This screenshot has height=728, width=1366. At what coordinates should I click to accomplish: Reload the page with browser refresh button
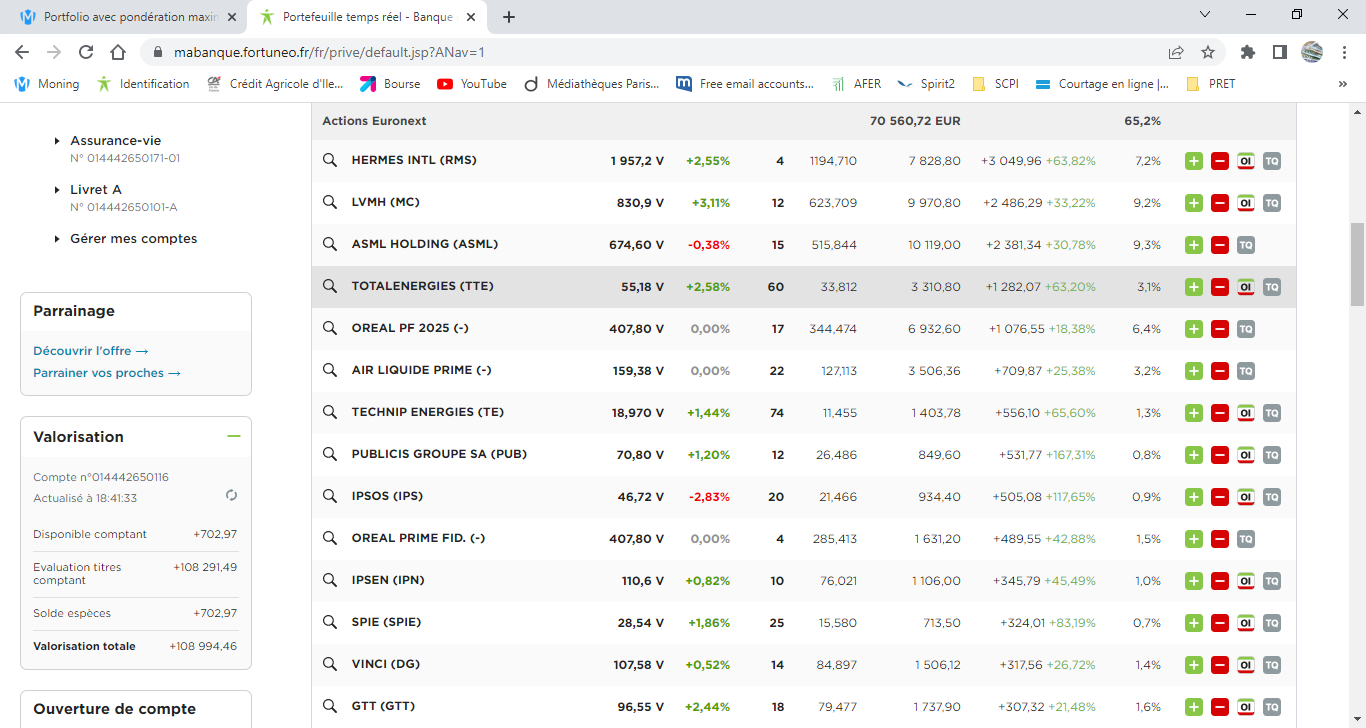pyautogui.click(x=86, y=52)
